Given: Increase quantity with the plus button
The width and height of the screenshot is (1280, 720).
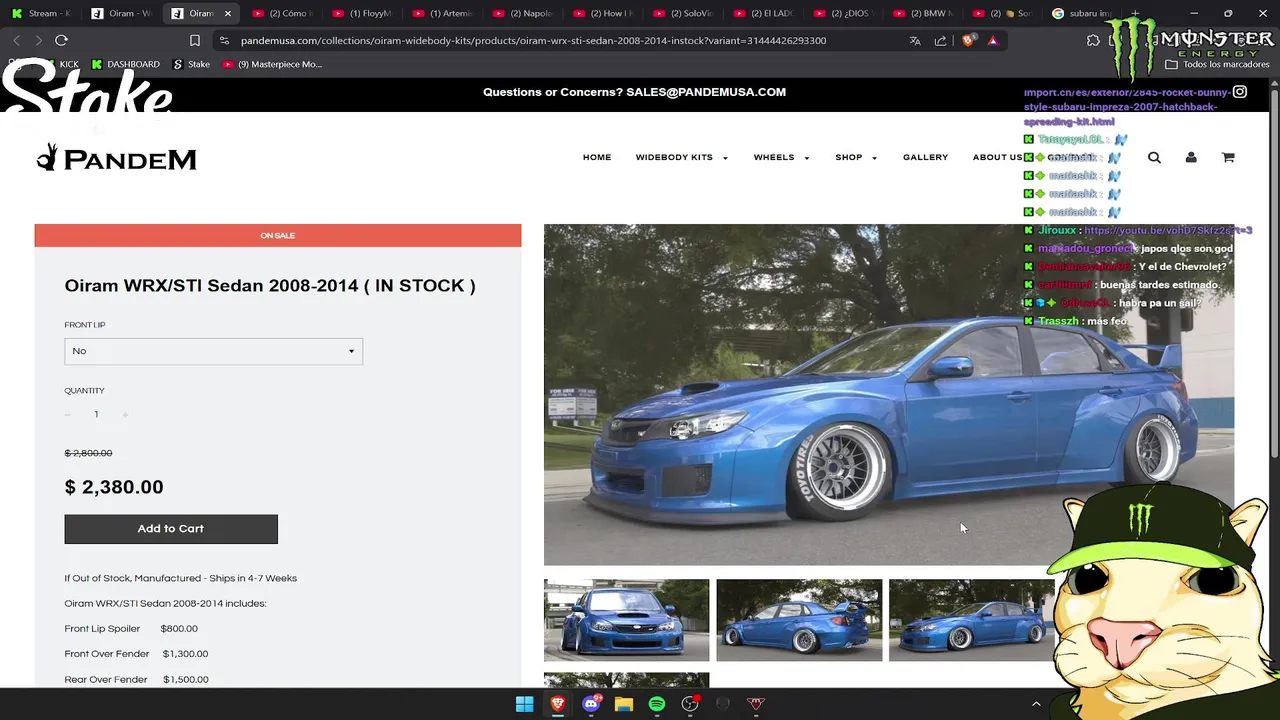Looking at the screenshot, I should 125,415.
